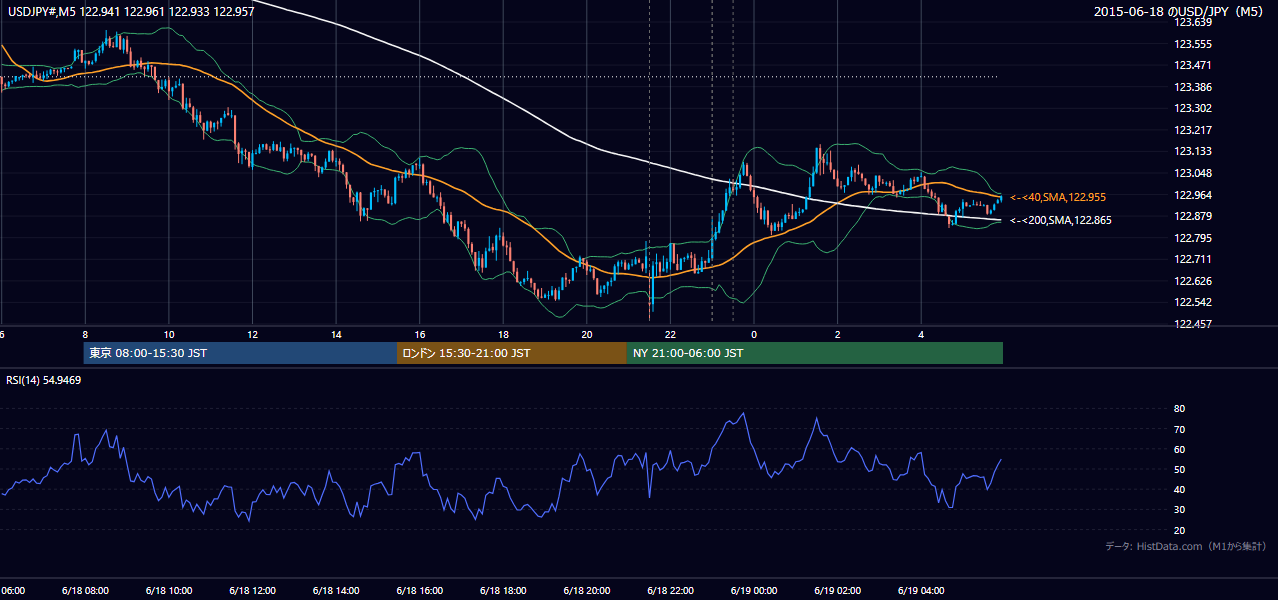Select the Tokyo session bar 東京 08:00-15:30 JST
This screenshot has width=1278, height=600.
(x=241, y=353)
